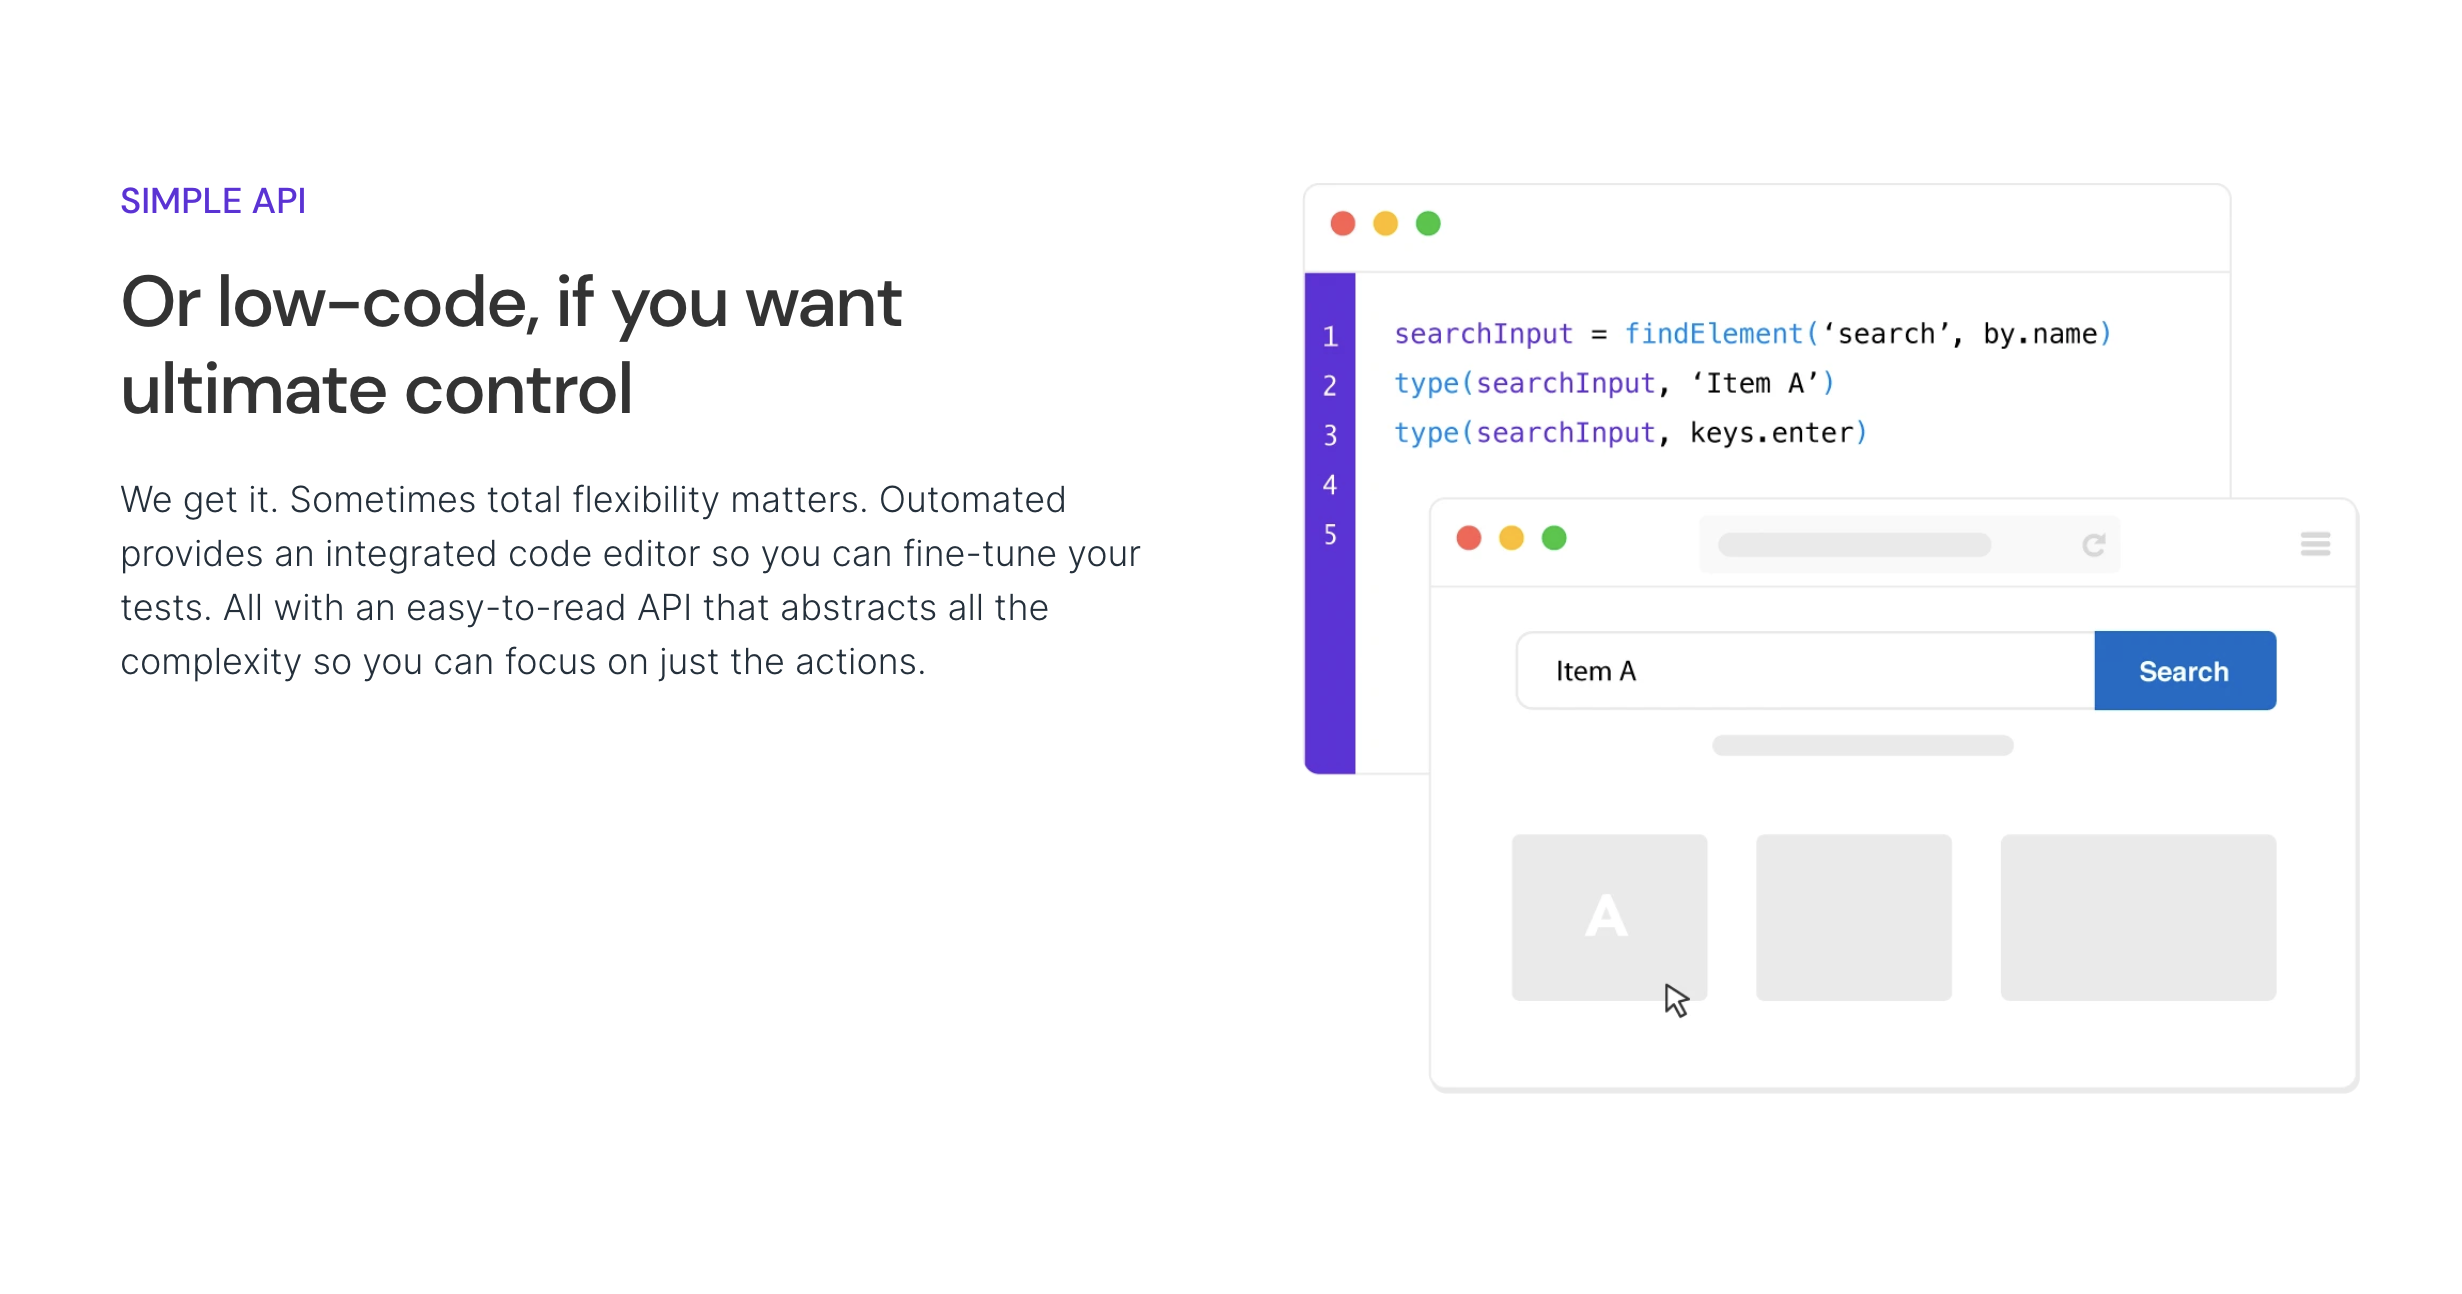The height and width of the screenshot is (1294, 2462).
Task: Click line number 5 in the code gutter
Action: pyautogui.click(x=1330, y=534)
